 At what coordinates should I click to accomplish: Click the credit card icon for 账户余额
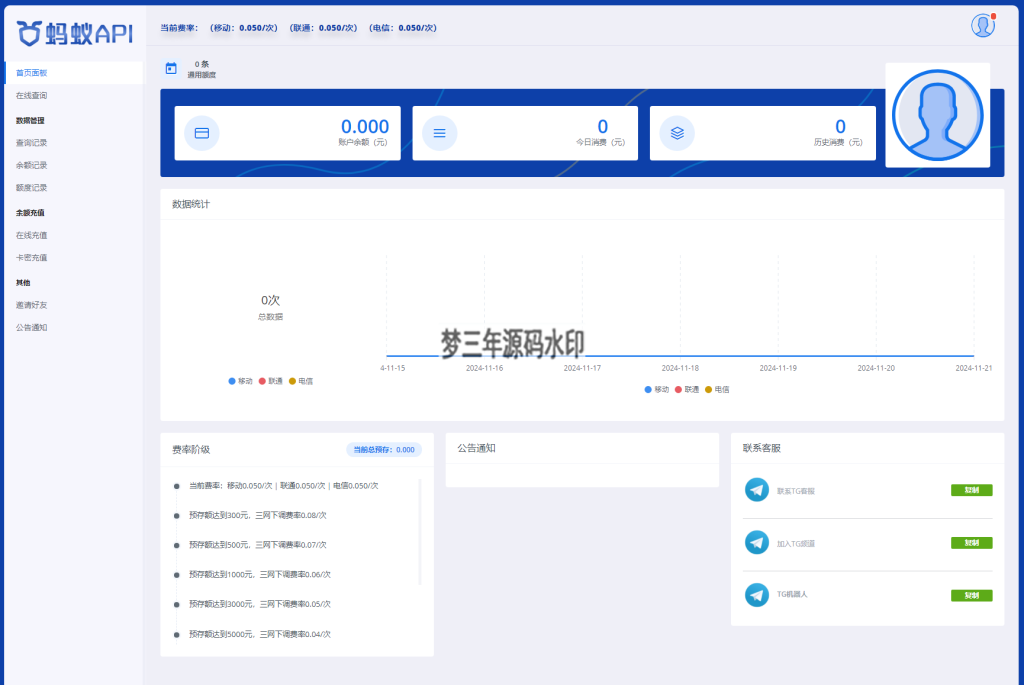point(202,133)
